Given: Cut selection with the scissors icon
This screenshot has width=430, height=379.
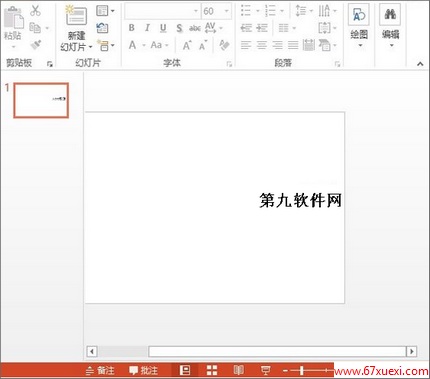Looking at the screenshot, I should pyautogui.click(x=35, y=11).
